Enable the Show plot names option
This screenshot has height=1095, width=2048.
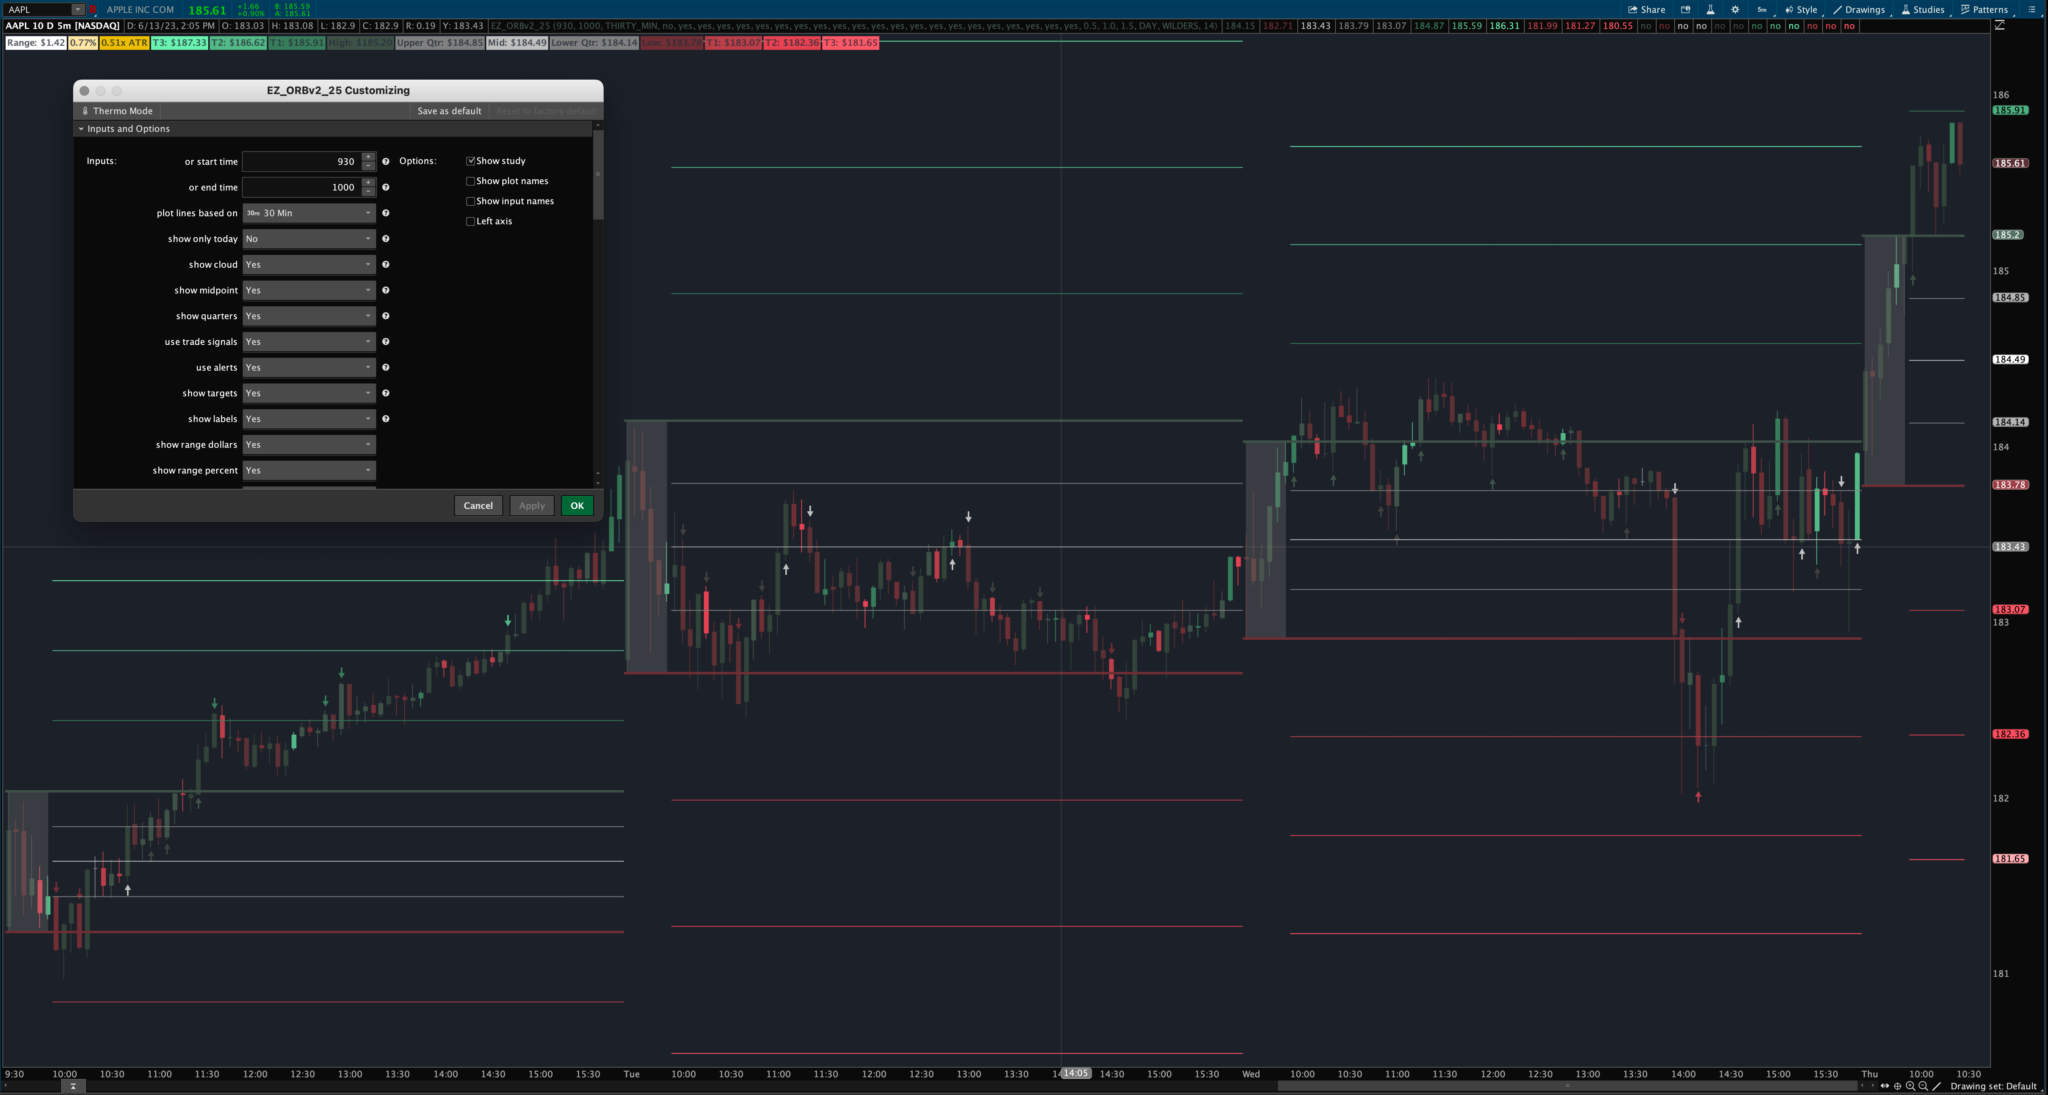[471, 181]
